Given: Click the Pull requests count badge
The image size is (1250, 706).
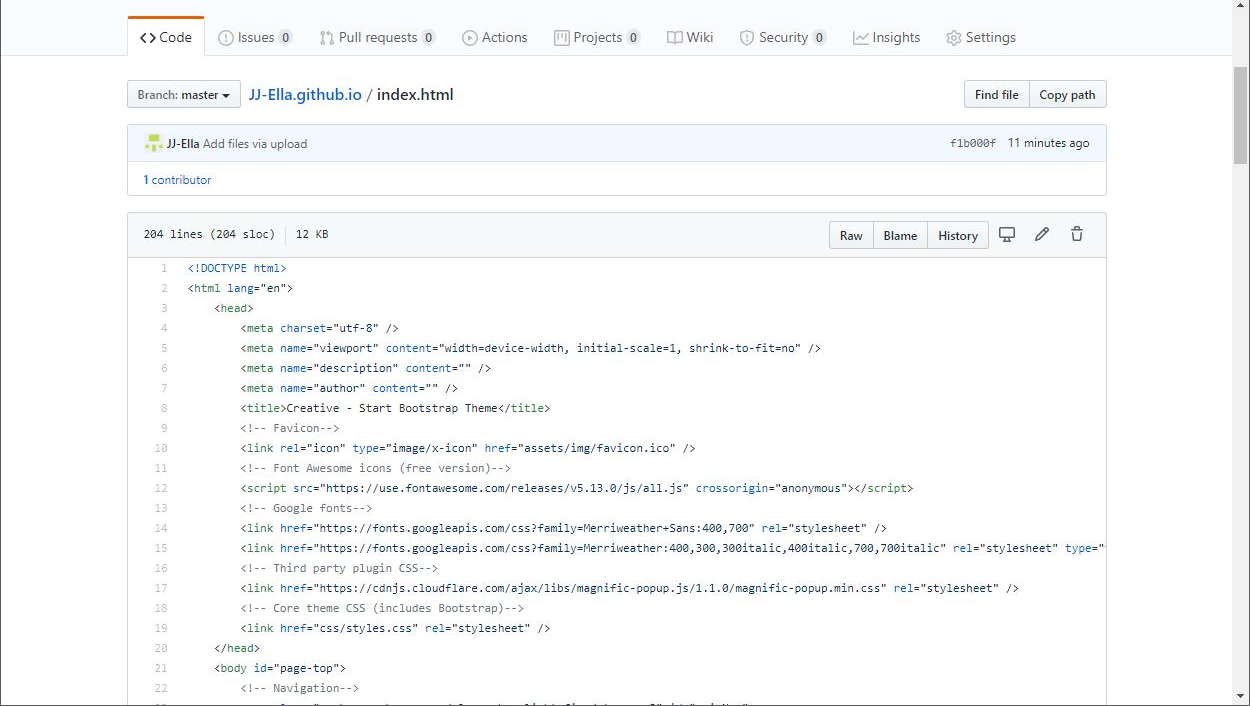Looking at the screenshot, I should point(428,38).
